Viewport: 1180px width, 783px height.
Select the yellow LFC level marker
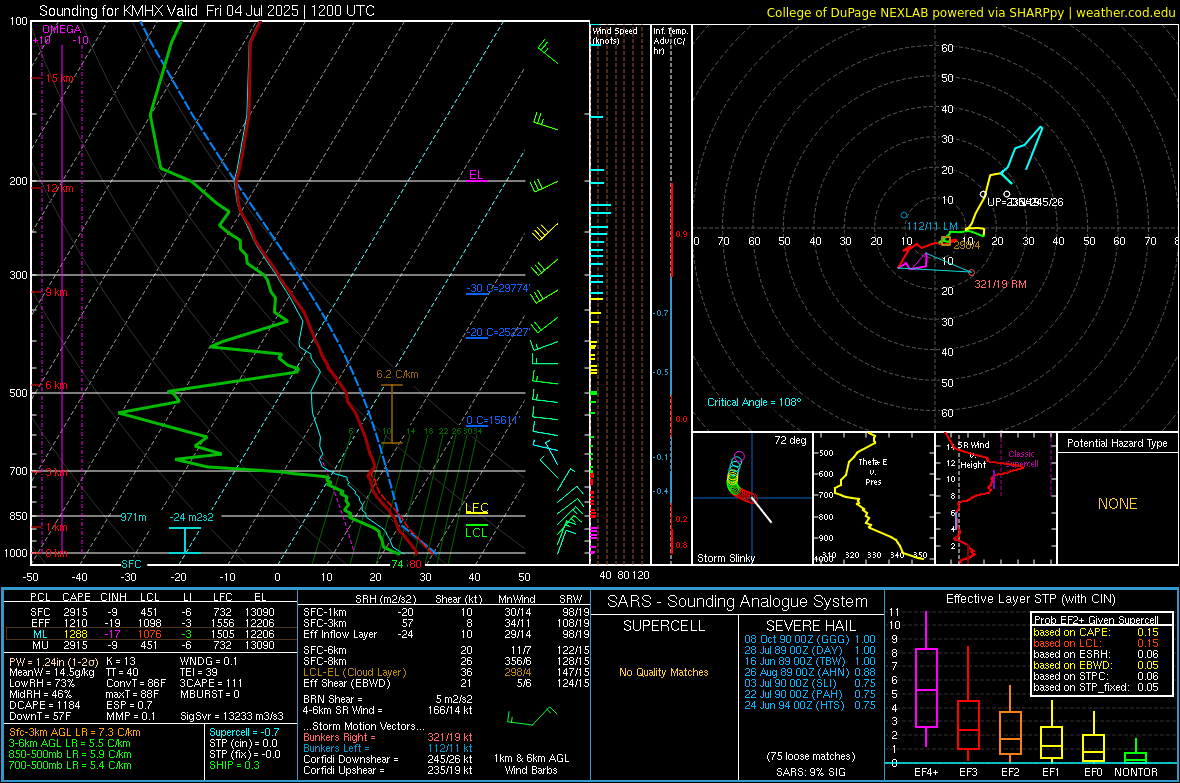click(x=476, y=508)
